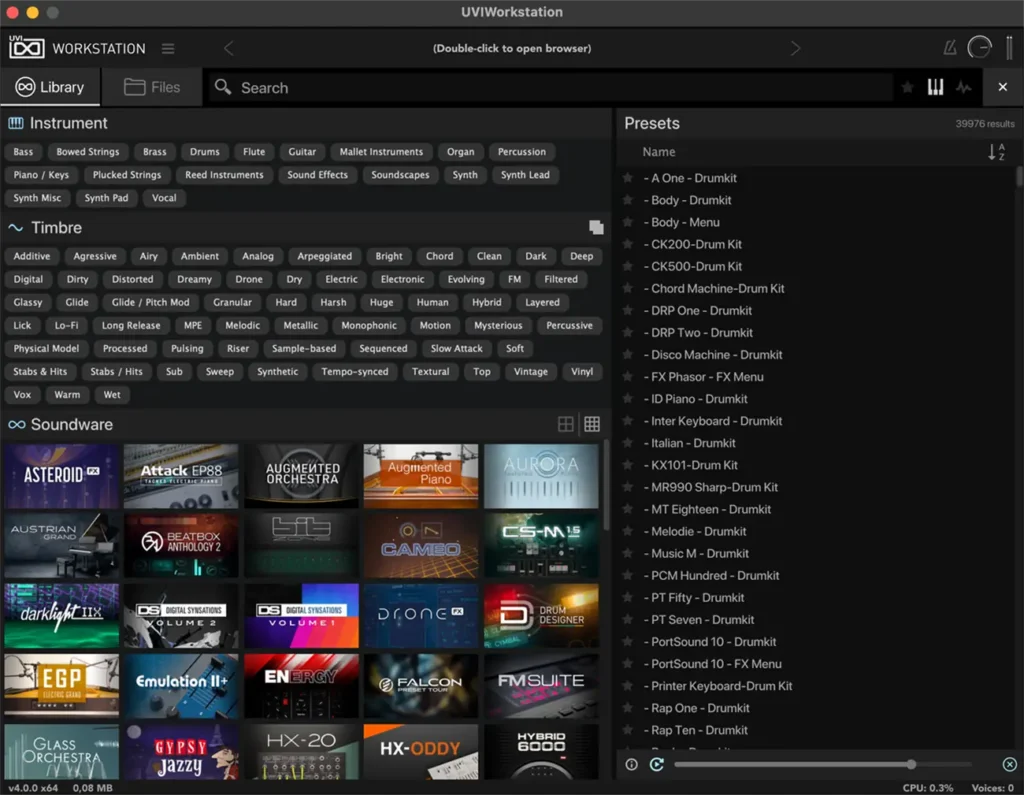The height and width of the screenshot is (795, 1024).
Task: Sort presets with the A-Z icon
Action: tap(996, 152)
